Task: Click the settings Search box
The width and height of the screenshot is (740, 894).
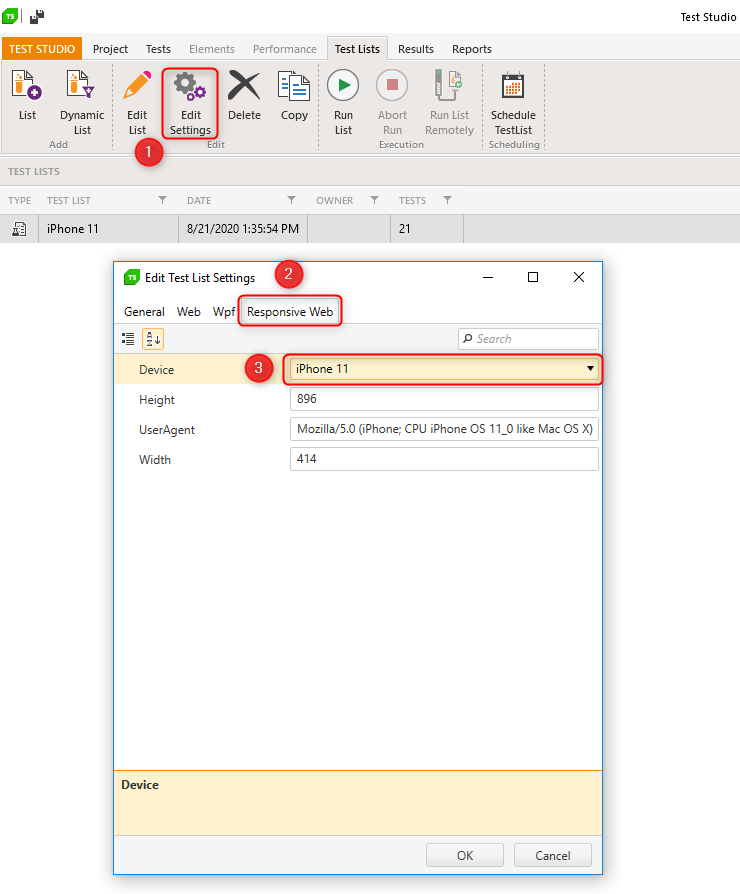Action: tap(528, 339)
